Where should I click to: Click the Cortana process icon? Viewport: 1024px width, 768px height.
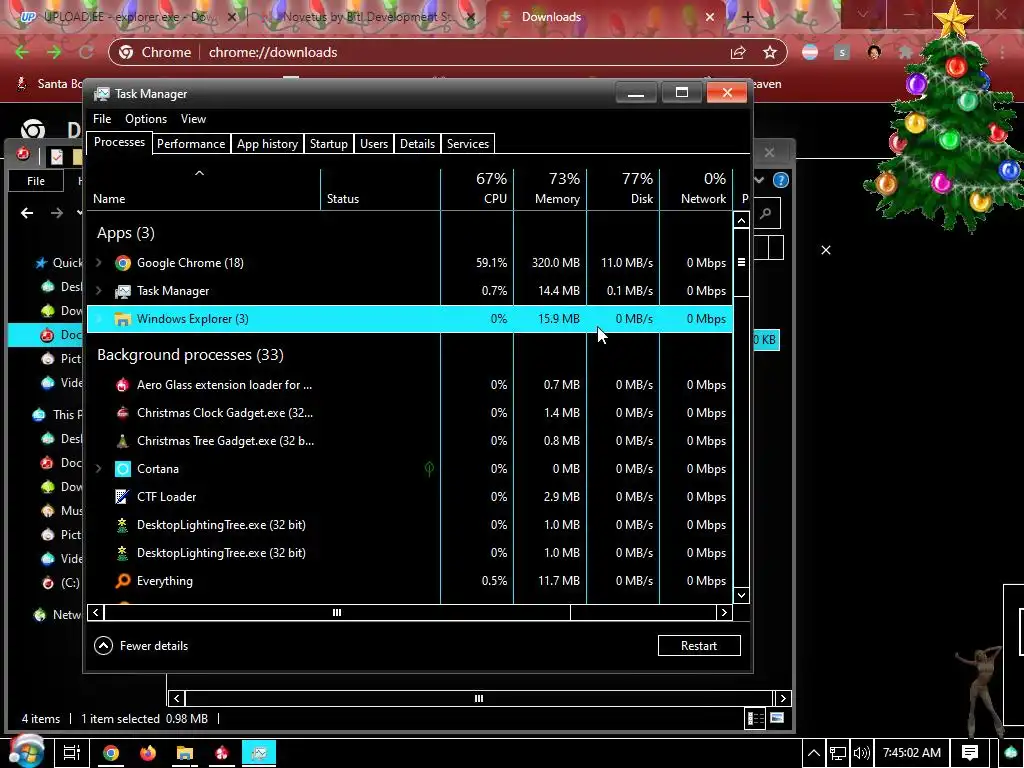click(x=122, y=469)
